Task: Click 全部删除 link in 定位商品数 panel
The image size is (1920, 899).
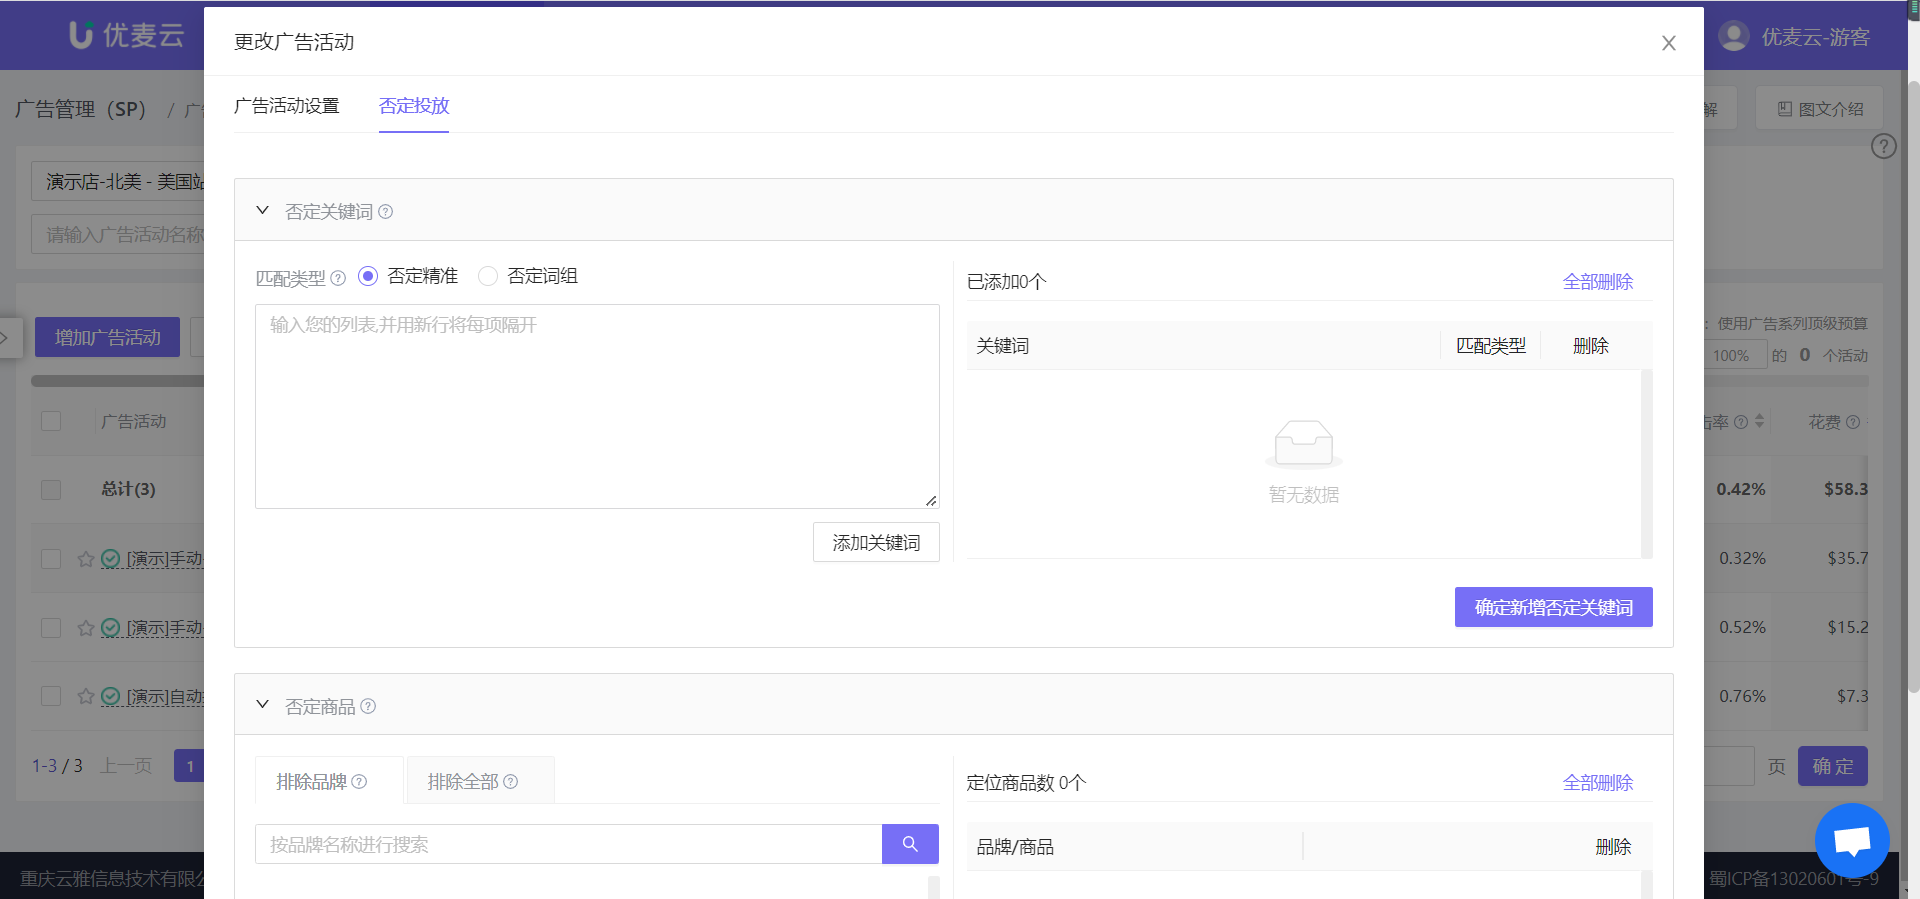Action: pyautogui.click(x=1598, y=783)
